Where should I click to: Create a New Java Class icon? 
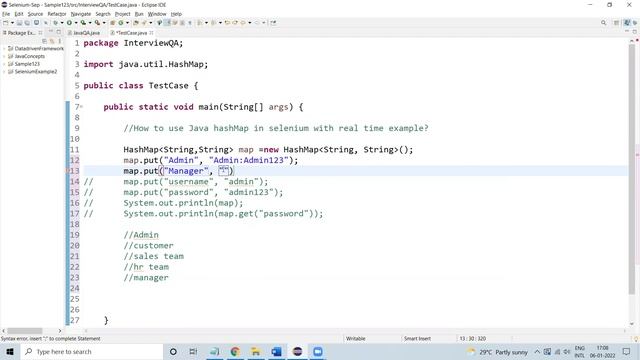tap(121, 23)
